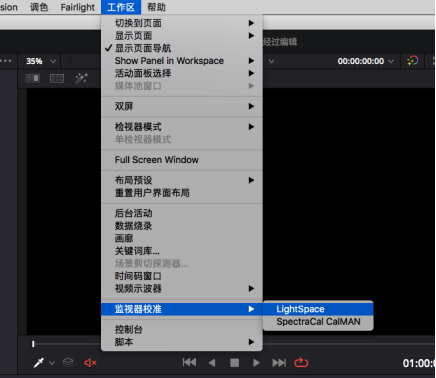Select the qualifier eyedropper tool

pyautogui.click(x=39, y=363)
